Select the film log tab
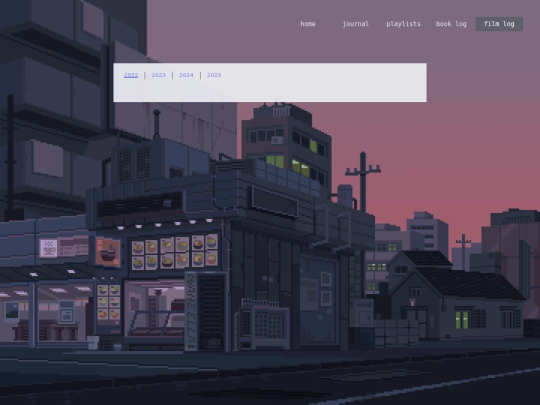This screenshot has height=405, width=540. coord(499,24)
